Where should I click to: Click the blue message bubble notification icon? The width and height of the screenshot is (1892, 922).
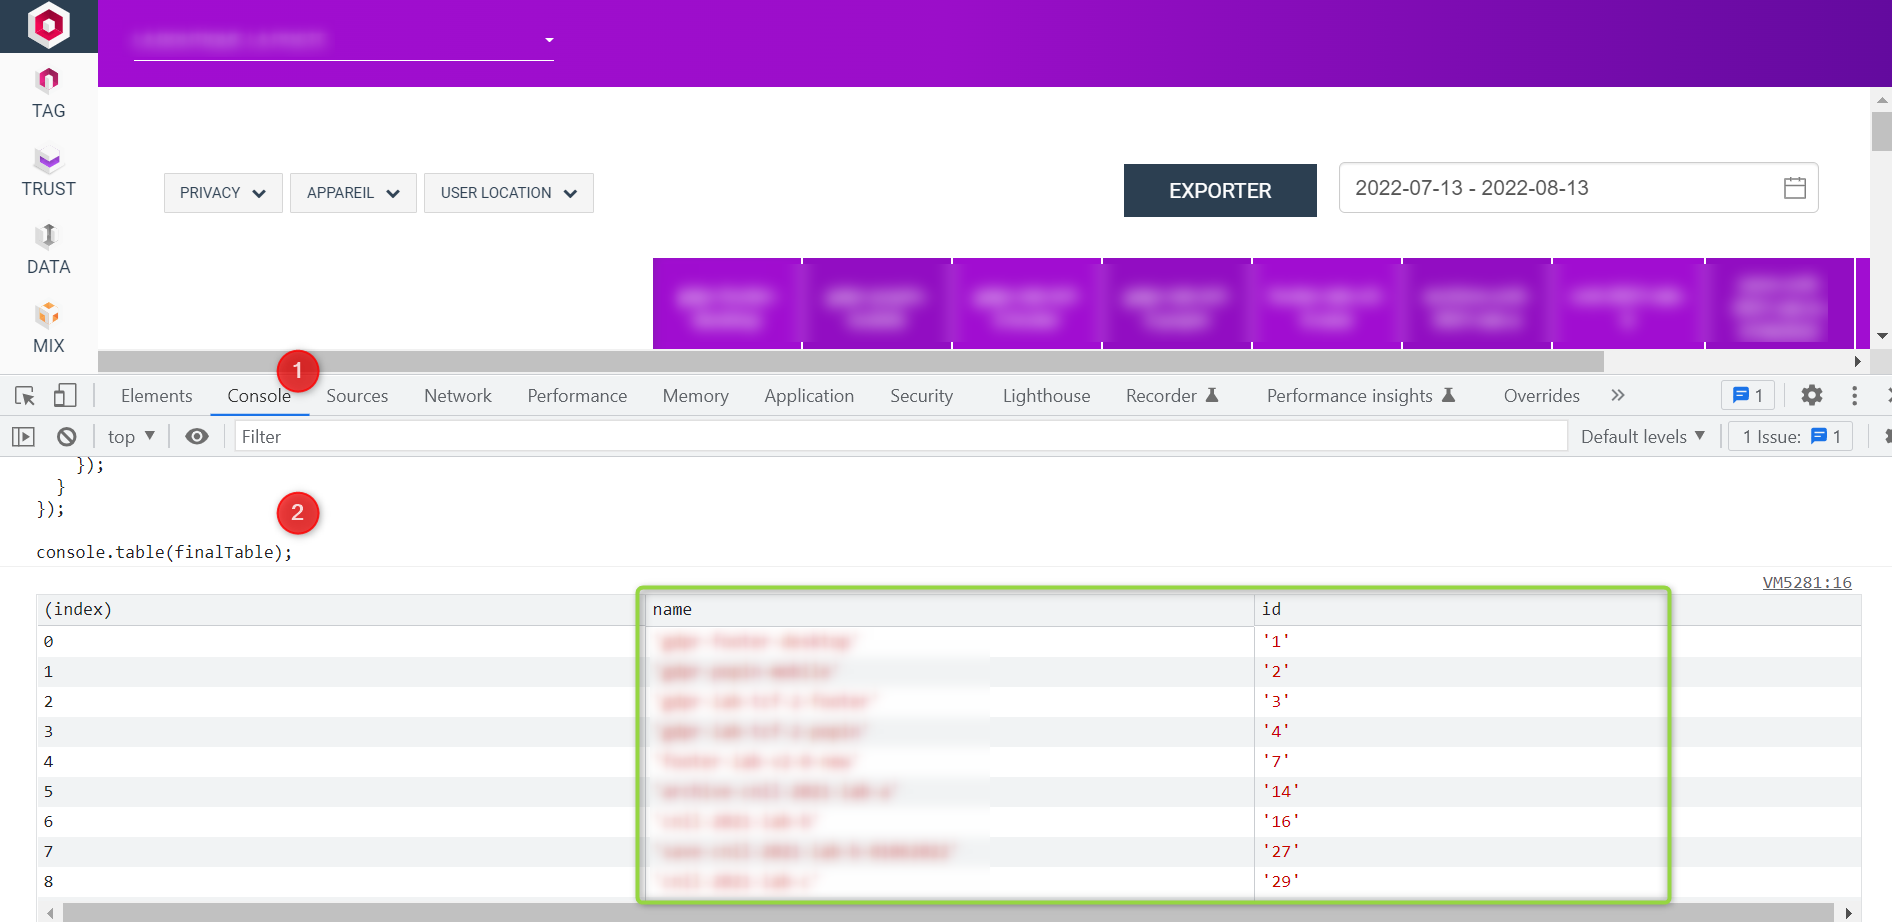pos(1746,395)
